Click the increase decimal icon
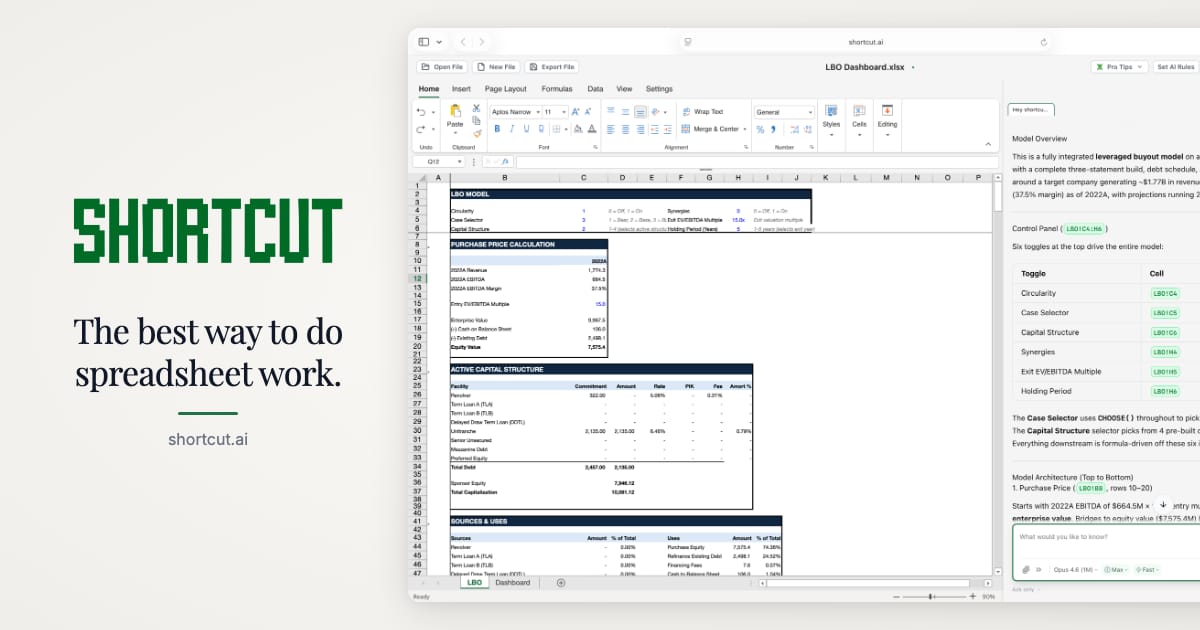This screenshot has width=1200, height=630. pos(794,129)
